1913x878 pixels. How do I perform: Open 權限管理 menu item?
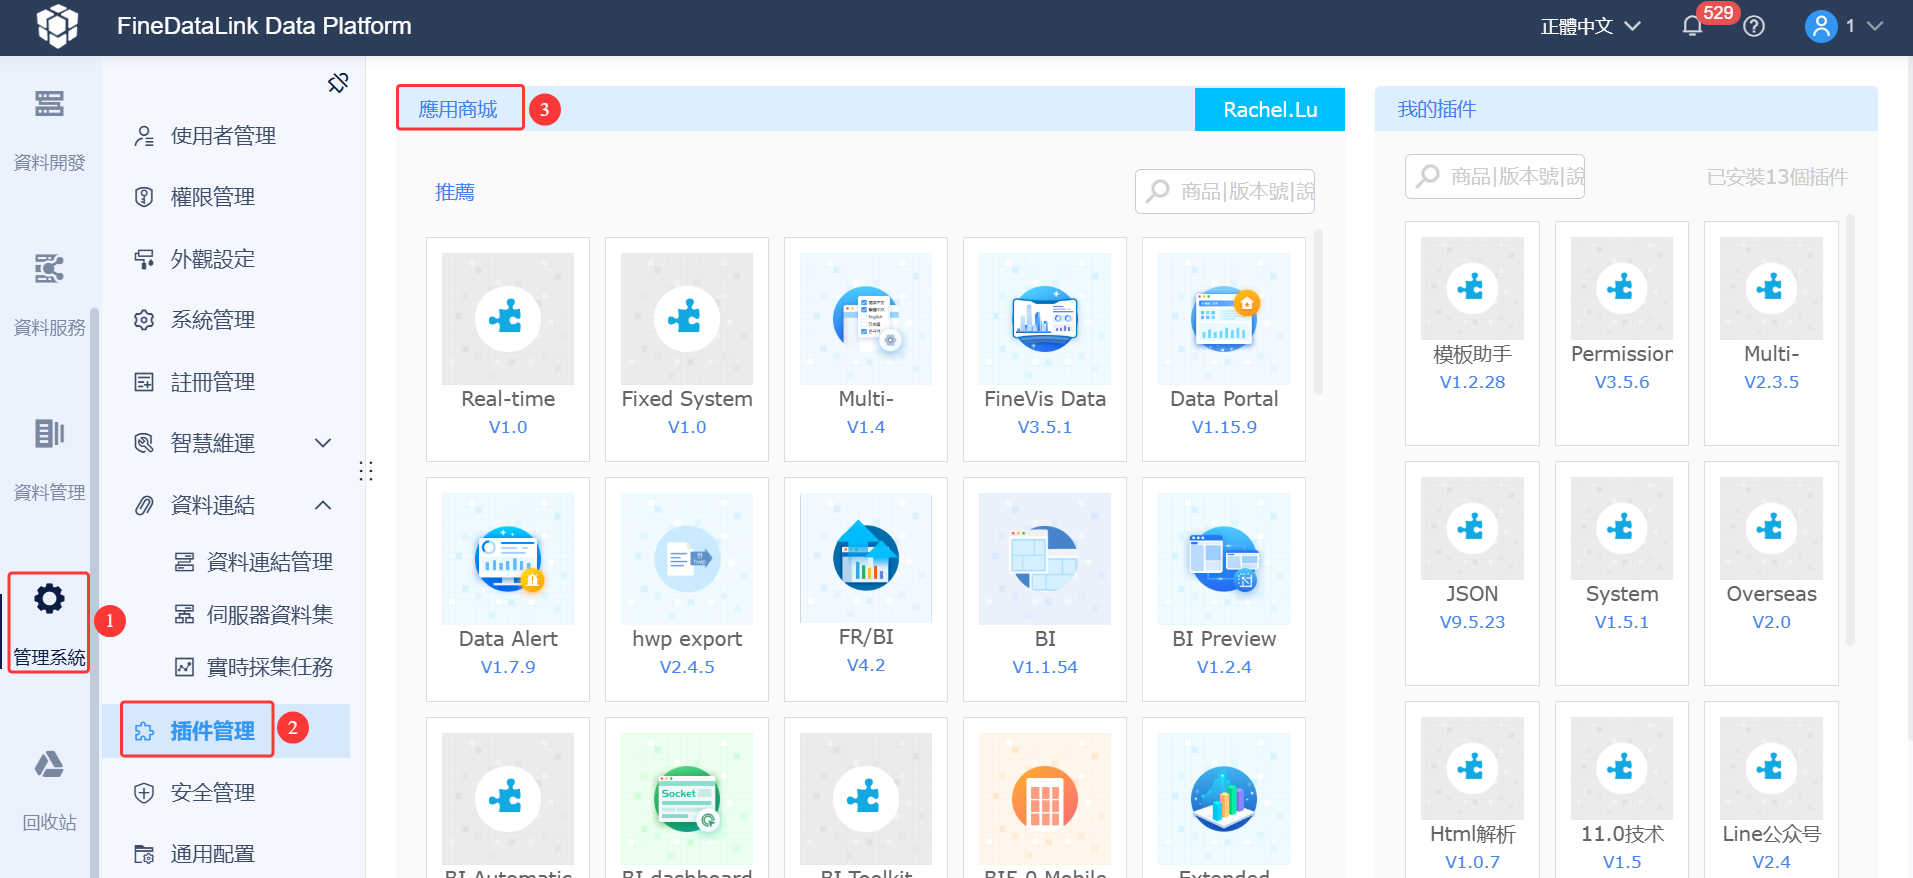pyautogui.click(x=226, y=197)
